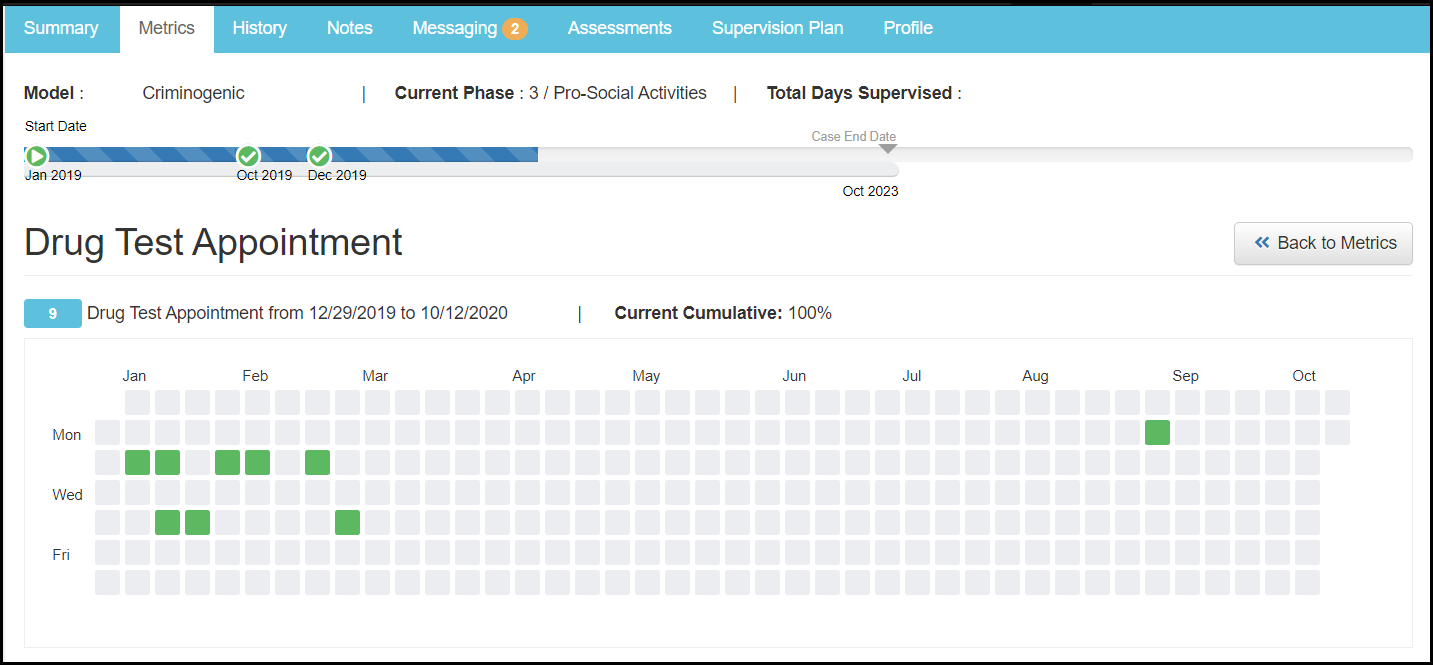This screenshot has width=1433, height=665.
Task: Switch to the History tab
Action: pos(259,28)
